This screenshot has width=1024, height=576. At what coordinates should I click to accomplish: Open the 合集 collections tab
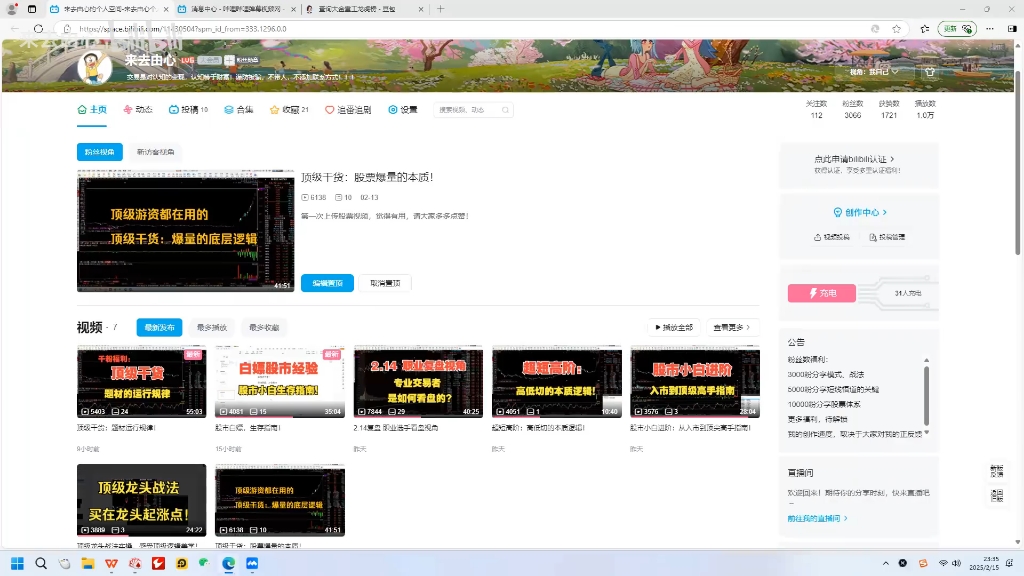pos(238,110)
